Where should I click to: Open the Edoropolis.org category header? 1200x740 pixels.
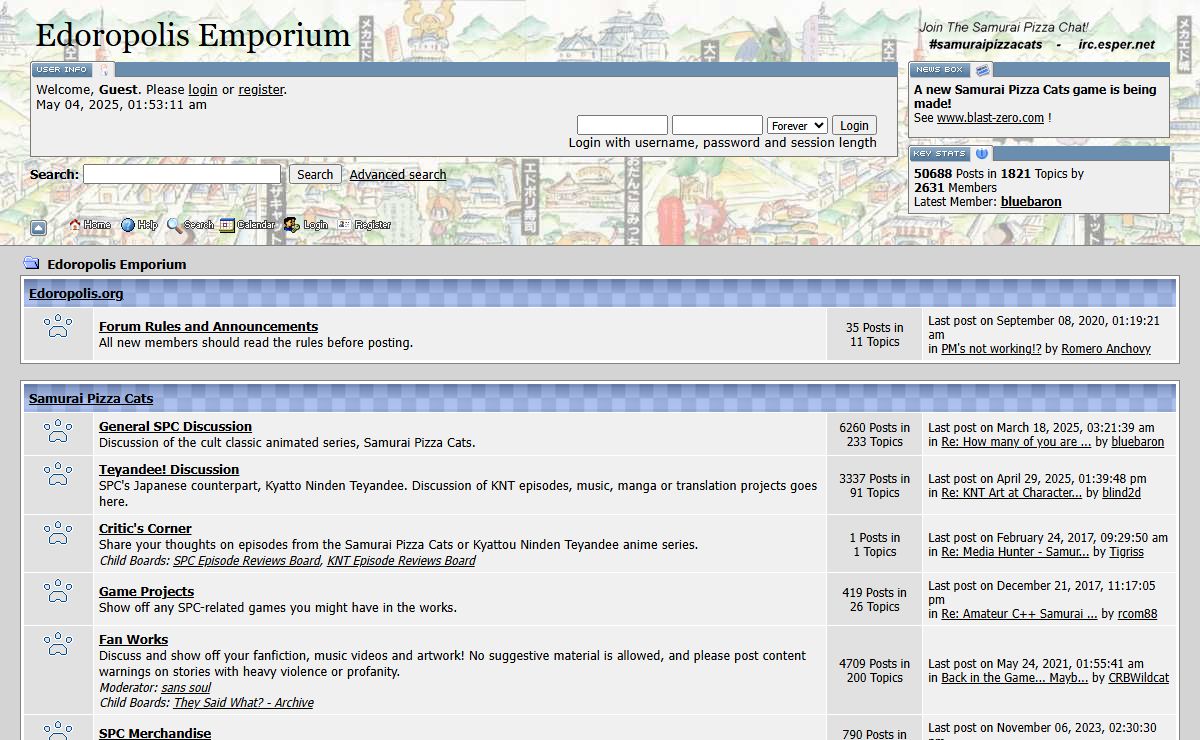tap(76, 293)
